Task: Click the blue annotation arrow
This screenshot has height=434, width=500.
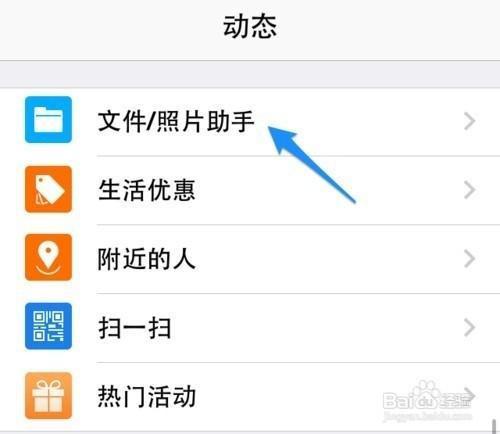Action: coord(312,165)
